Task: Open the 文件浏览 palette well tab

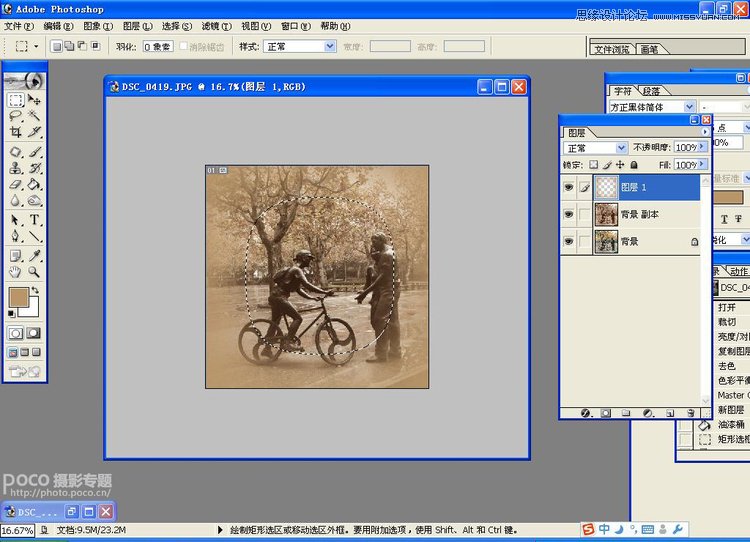Action: coord(612,49)
